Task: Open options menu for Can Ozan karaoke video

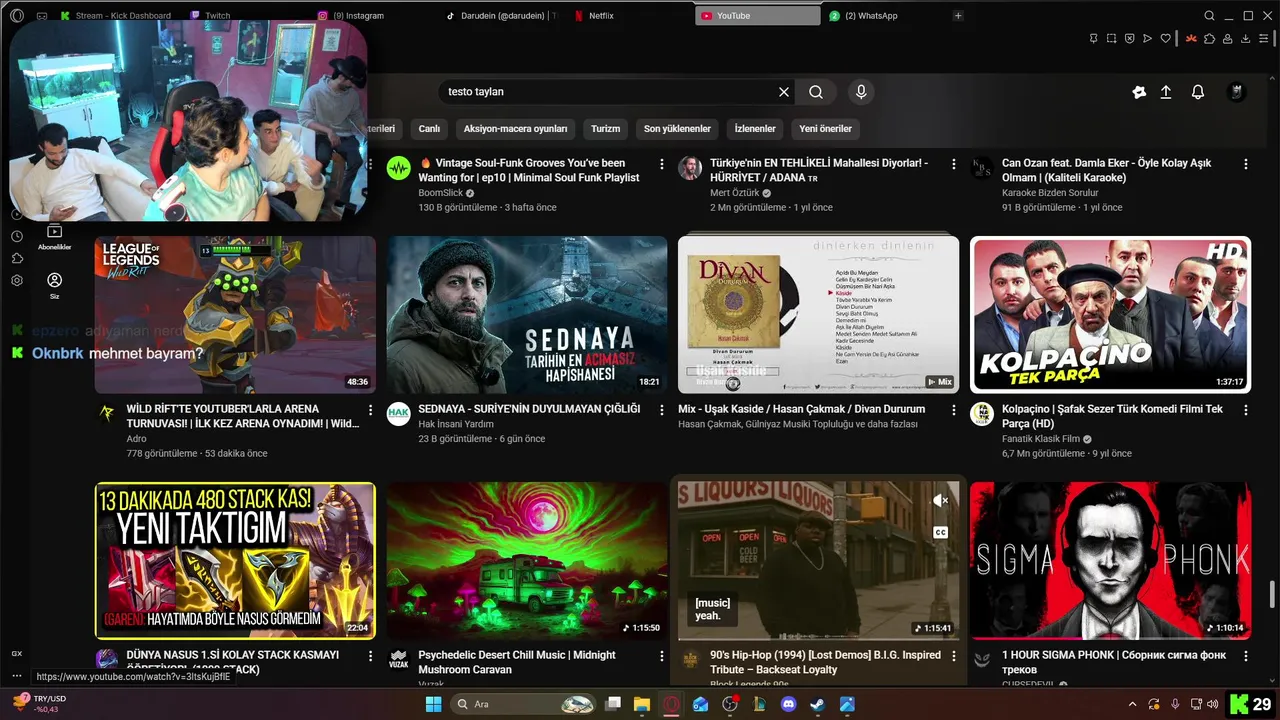Action: [1245, 164]
